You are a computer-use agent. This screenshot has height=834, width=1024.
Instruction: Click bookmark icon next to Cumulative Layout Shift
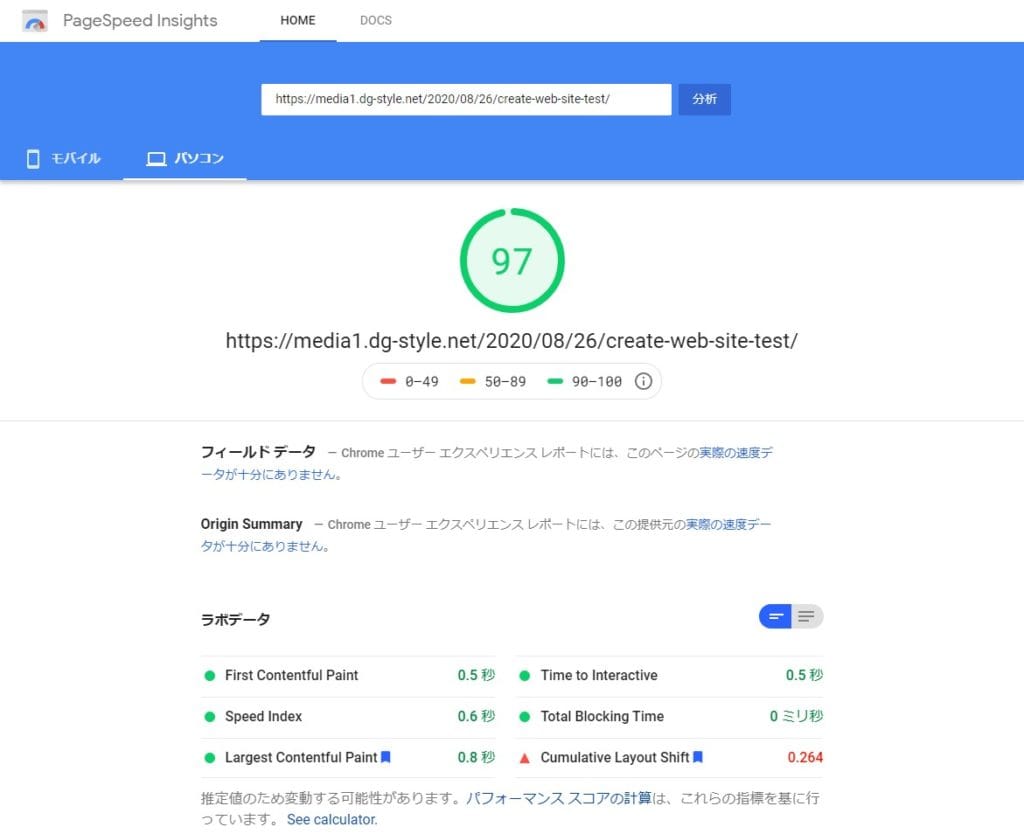698,757
